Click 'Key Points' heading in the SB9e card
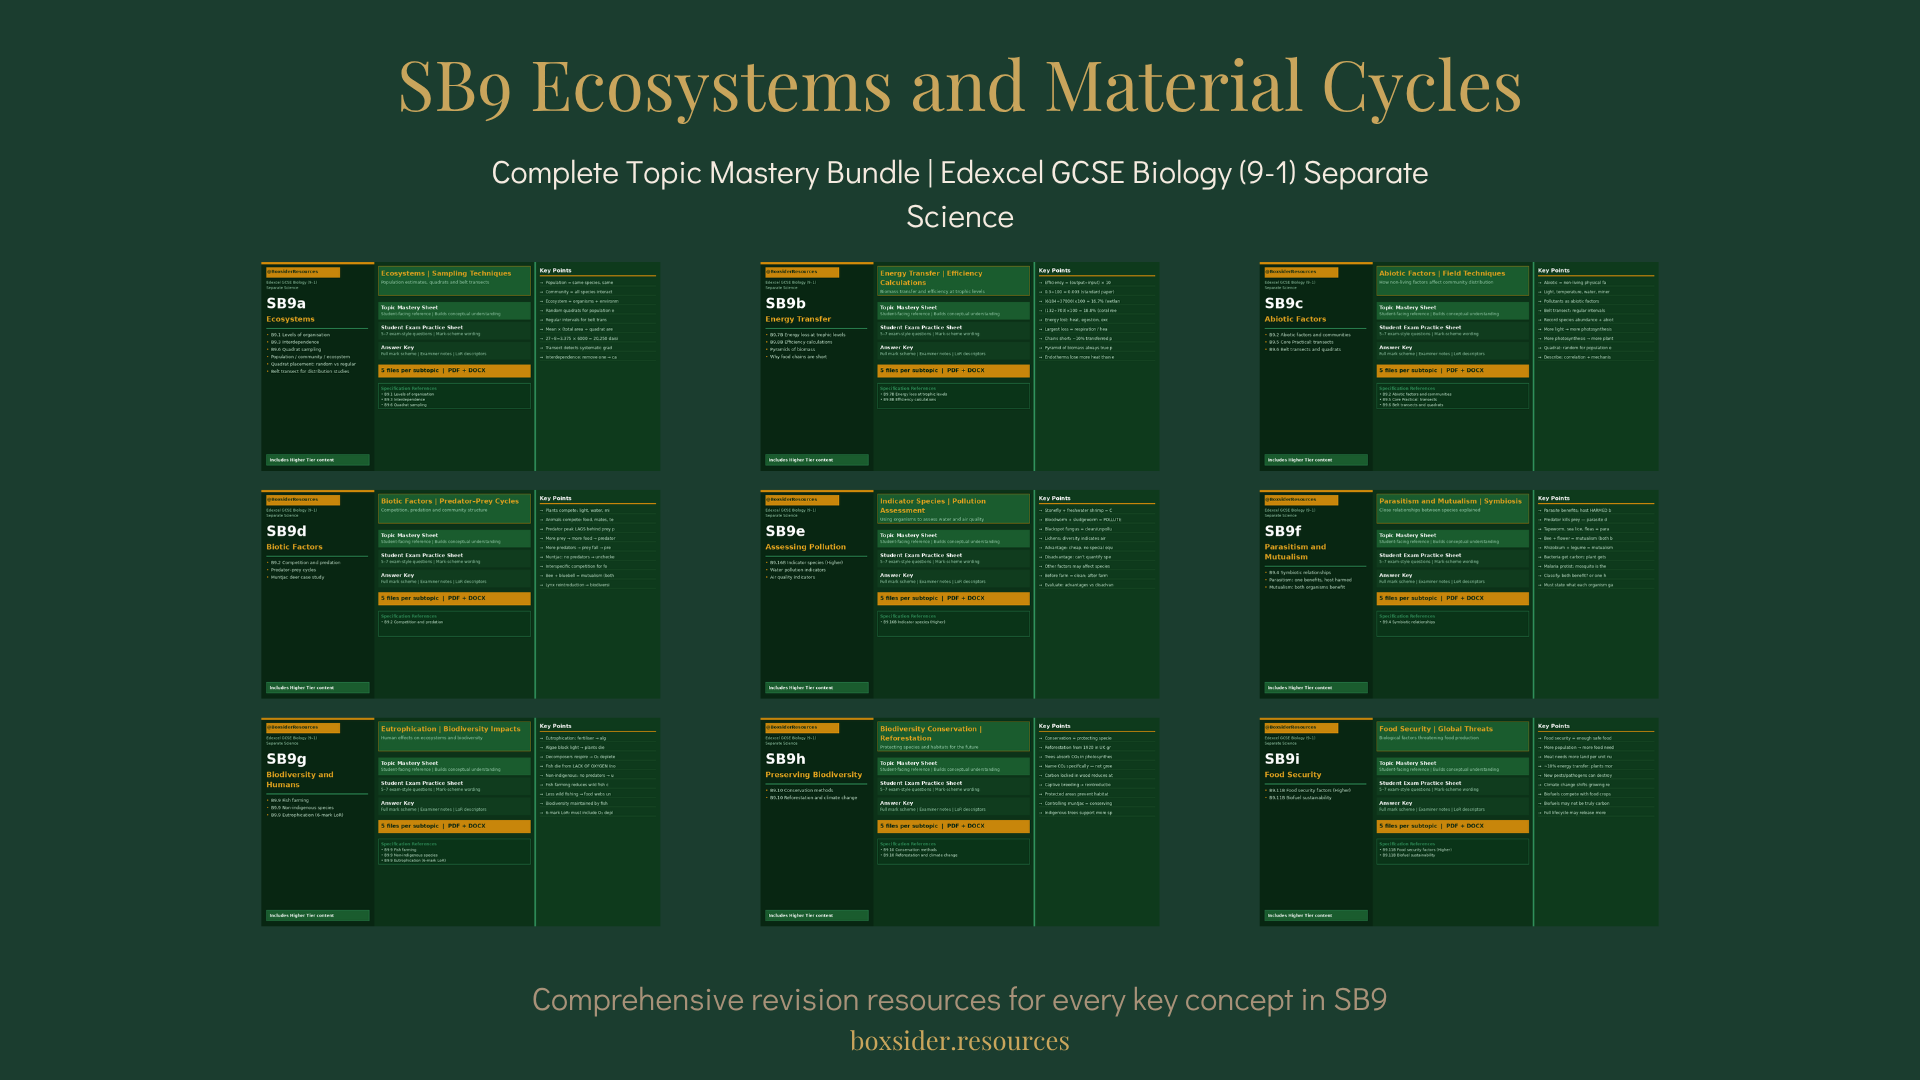This screenshot has width=1920, height=1080. (x=1055, y=499)
